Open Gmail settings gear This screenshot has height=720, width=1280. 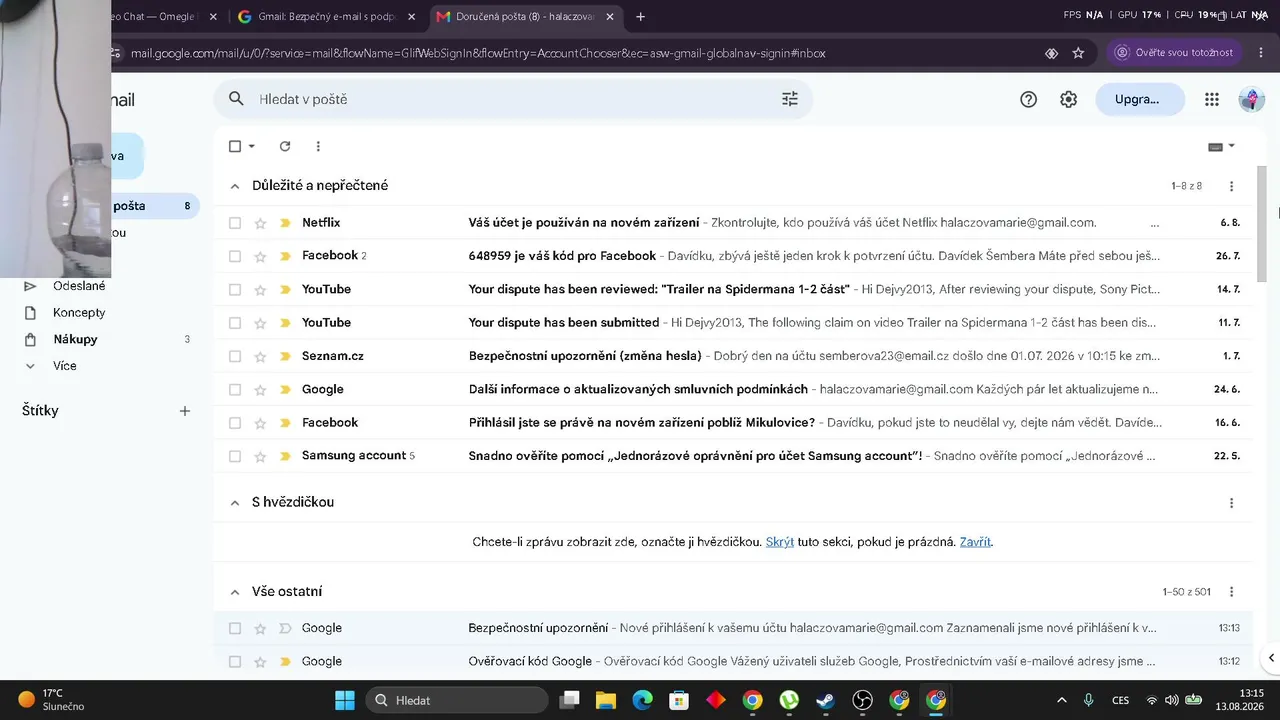[x=1068, y=99]
